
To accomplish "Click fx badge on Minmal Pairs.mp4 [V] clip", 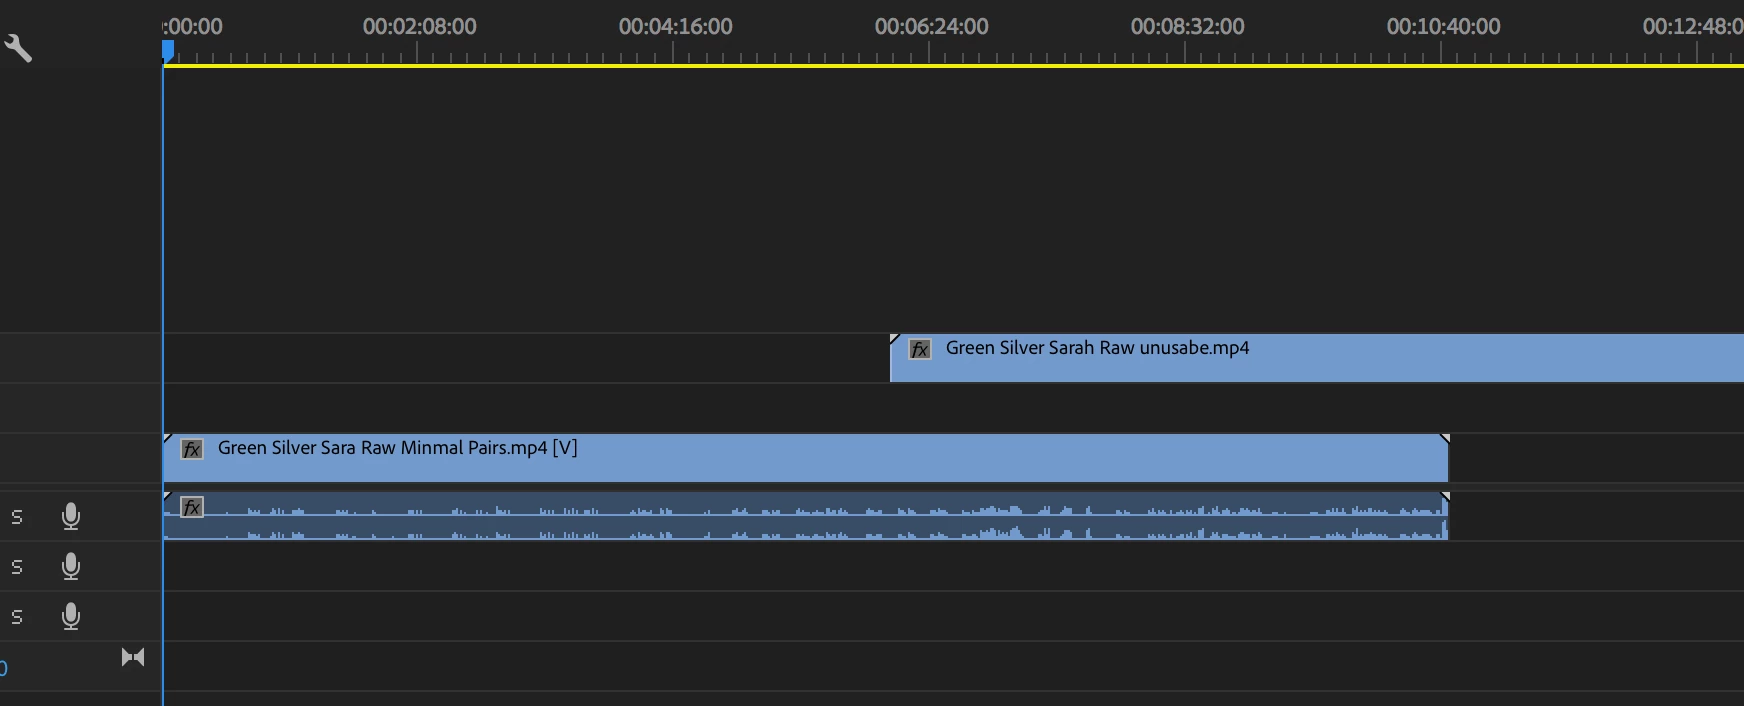I will pyautogui.click(x=192, y=449).
